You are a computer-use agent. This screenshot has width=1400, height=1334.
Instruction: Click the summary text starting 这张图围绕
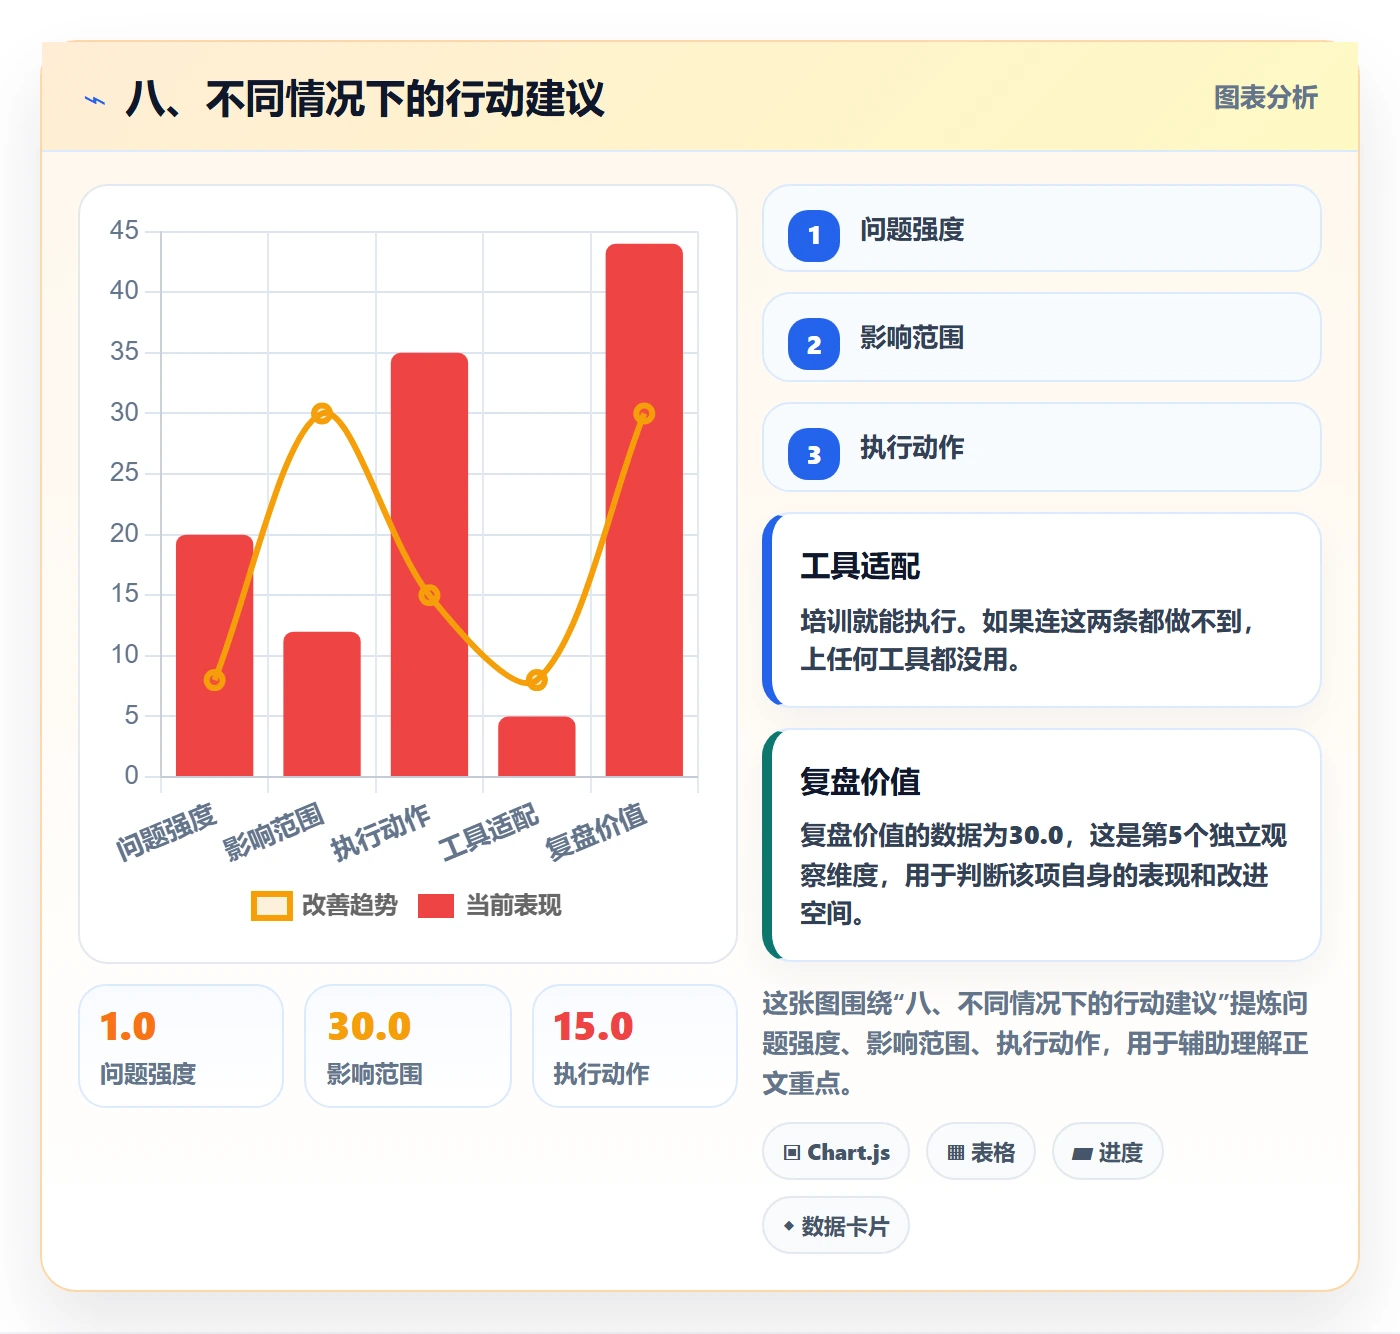coord(1035,1043)
